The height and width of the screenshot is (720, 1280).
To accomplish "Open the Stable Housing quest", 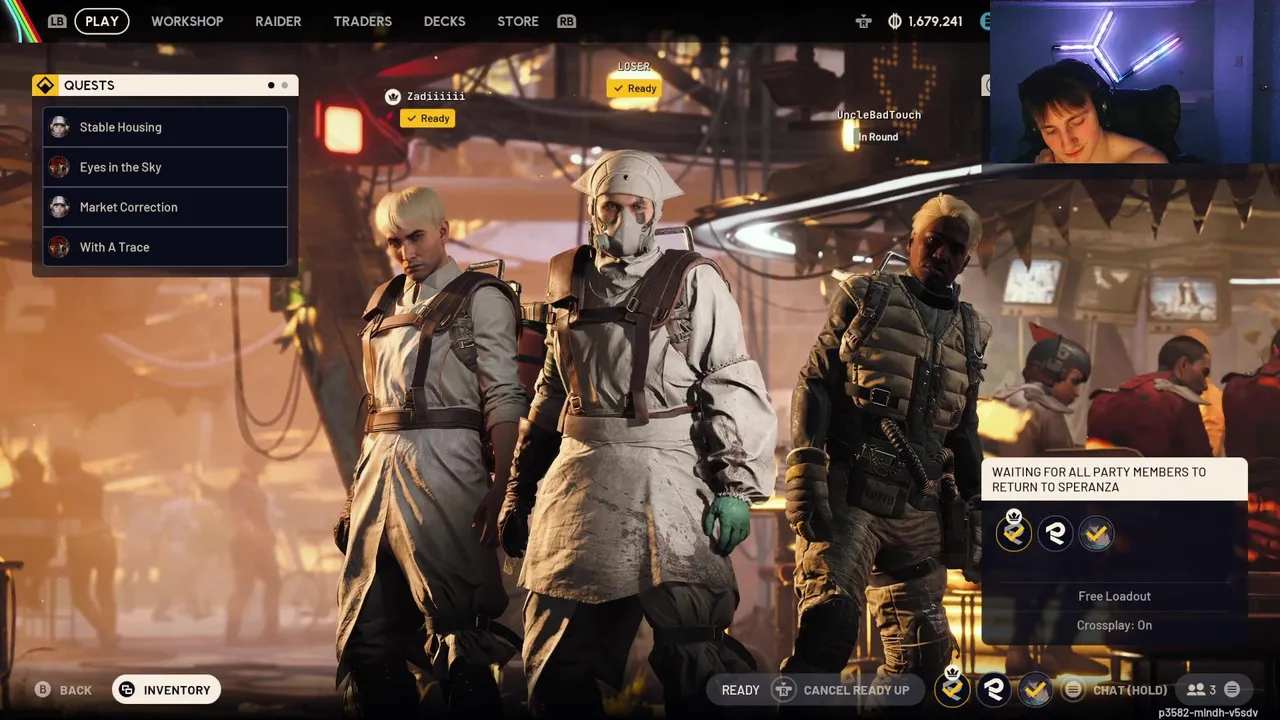I will tap(166, 127).
